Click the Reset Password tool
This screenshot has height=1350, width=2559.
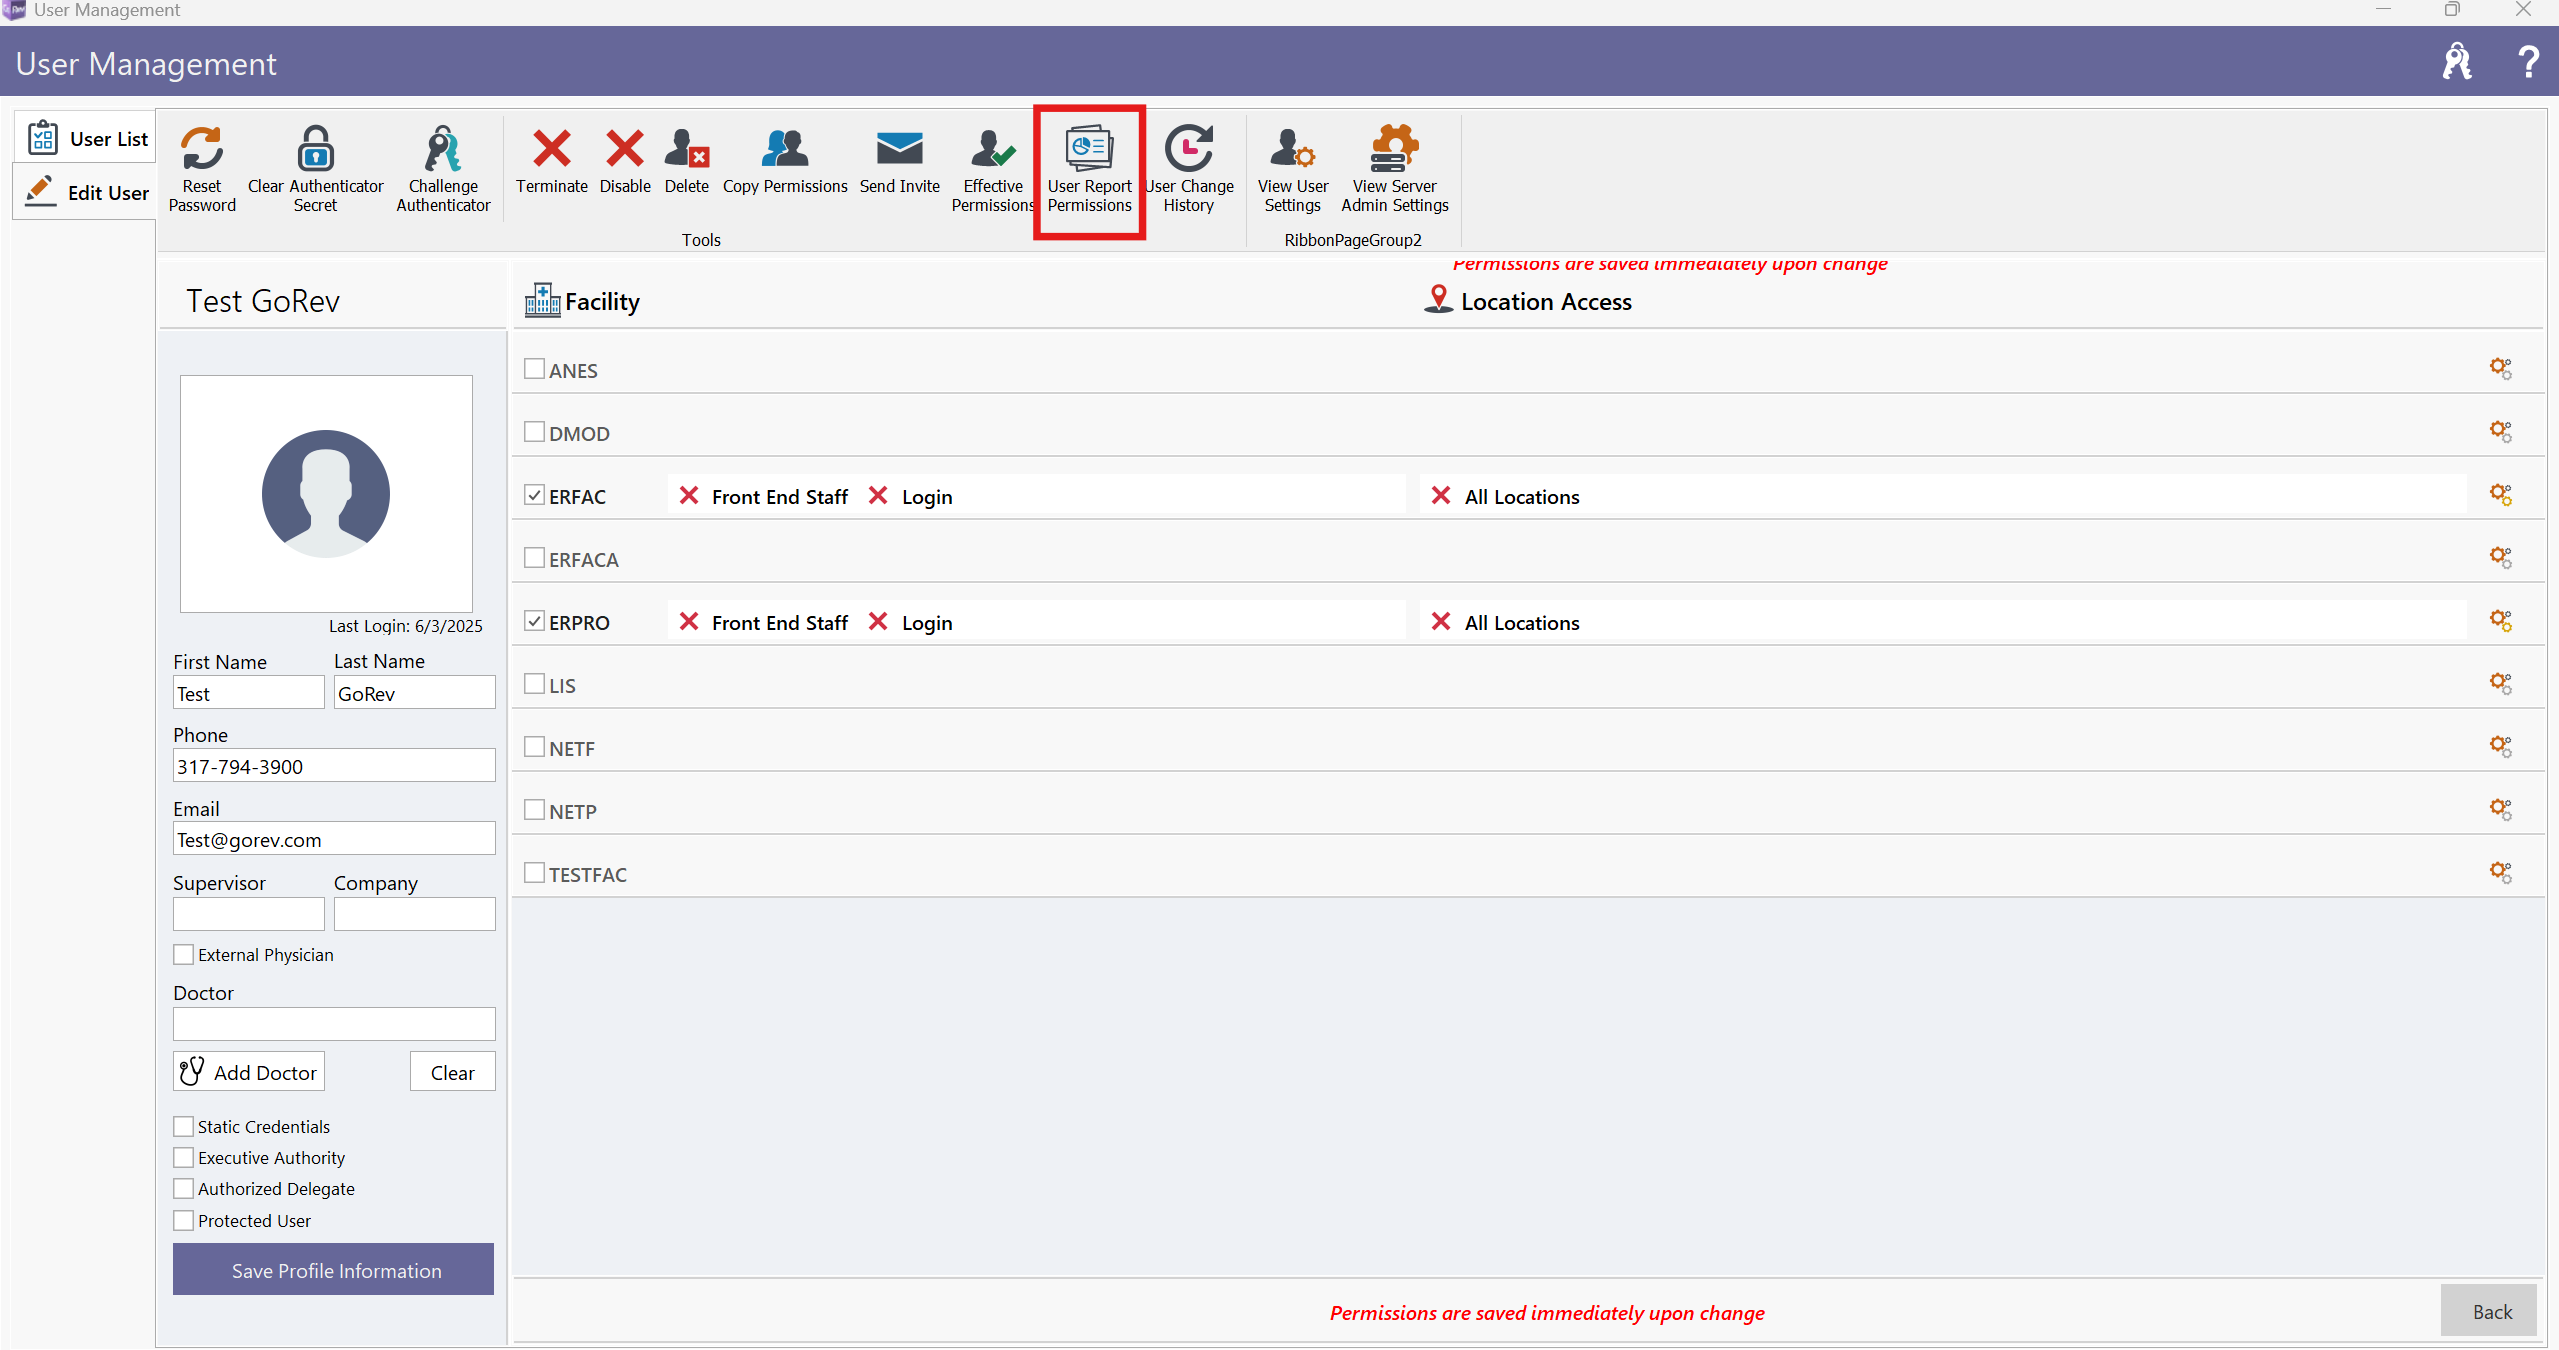coord(202,169)
